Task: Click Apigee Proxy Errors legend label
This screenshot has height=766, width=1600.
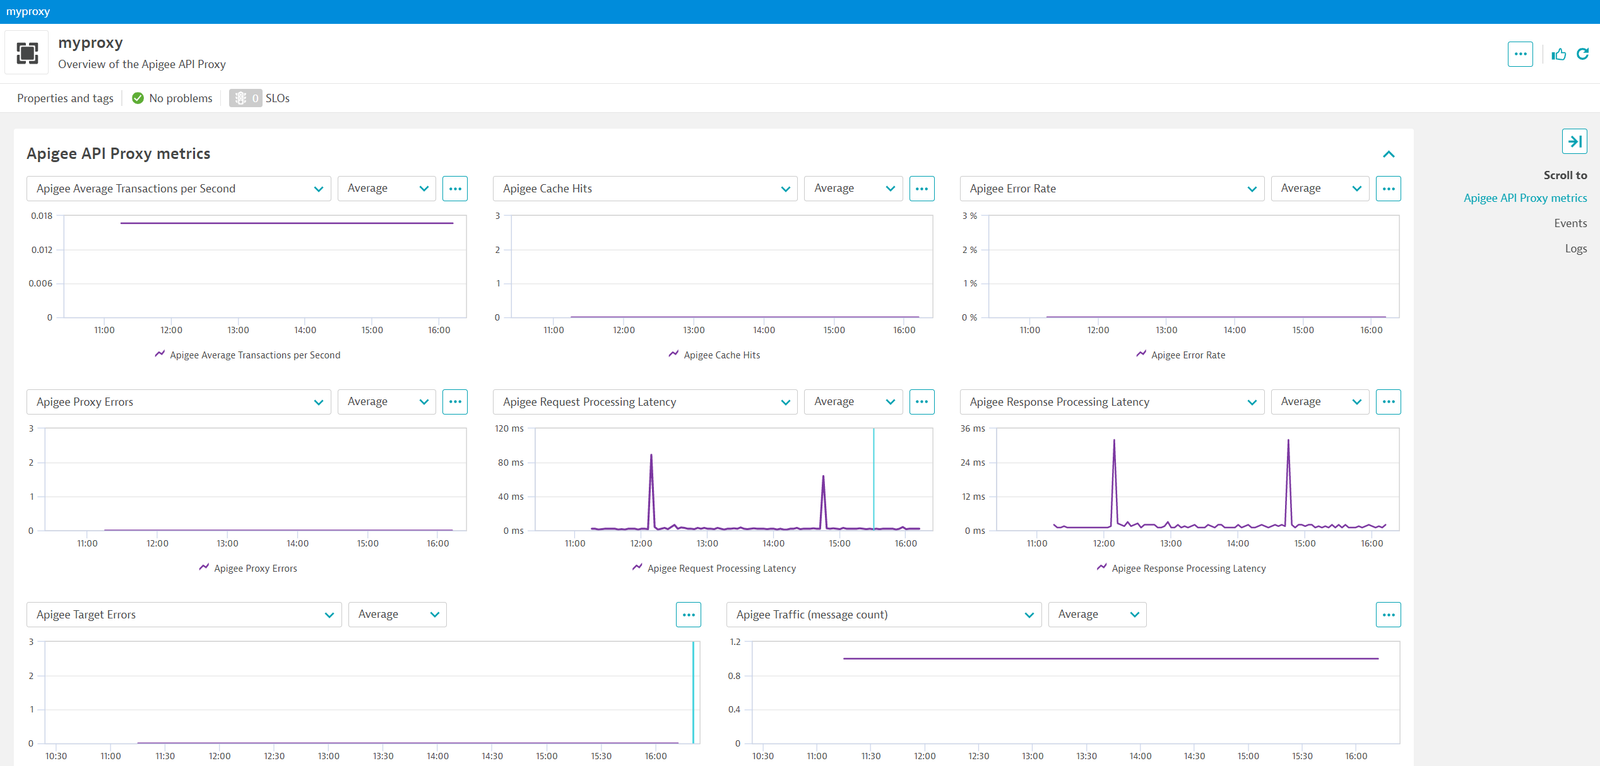Action: tap(255, 568)
